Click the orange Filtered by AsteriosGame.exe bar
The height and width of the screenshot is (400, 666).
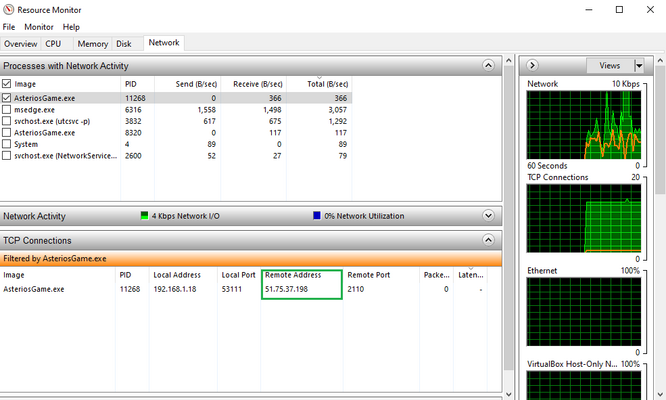coord(251,259)
